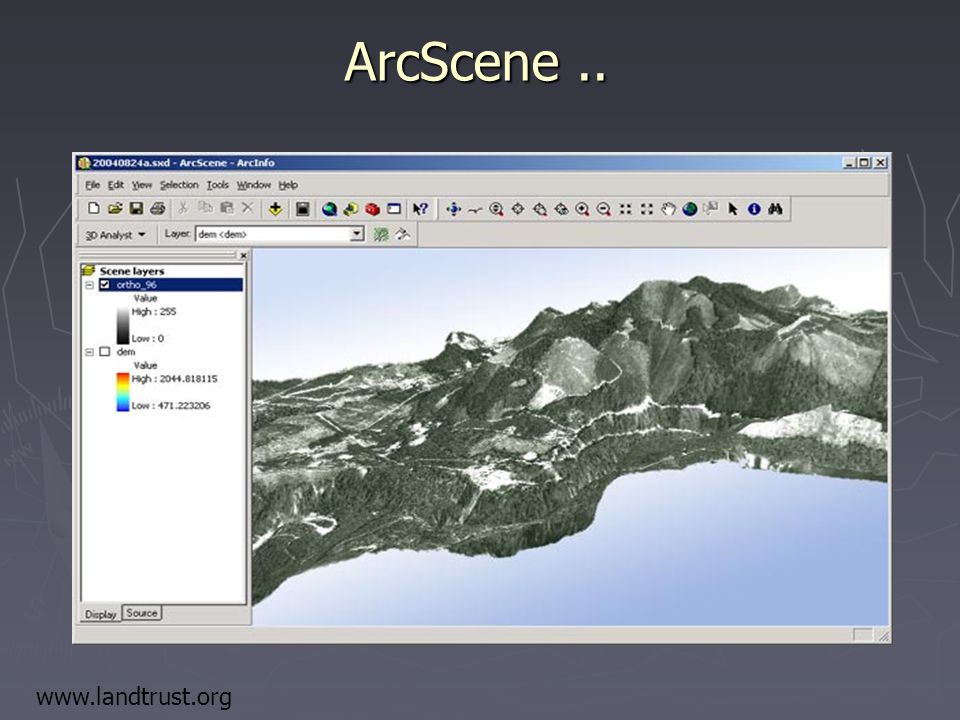Open the Tools menu

coord(217,185)
